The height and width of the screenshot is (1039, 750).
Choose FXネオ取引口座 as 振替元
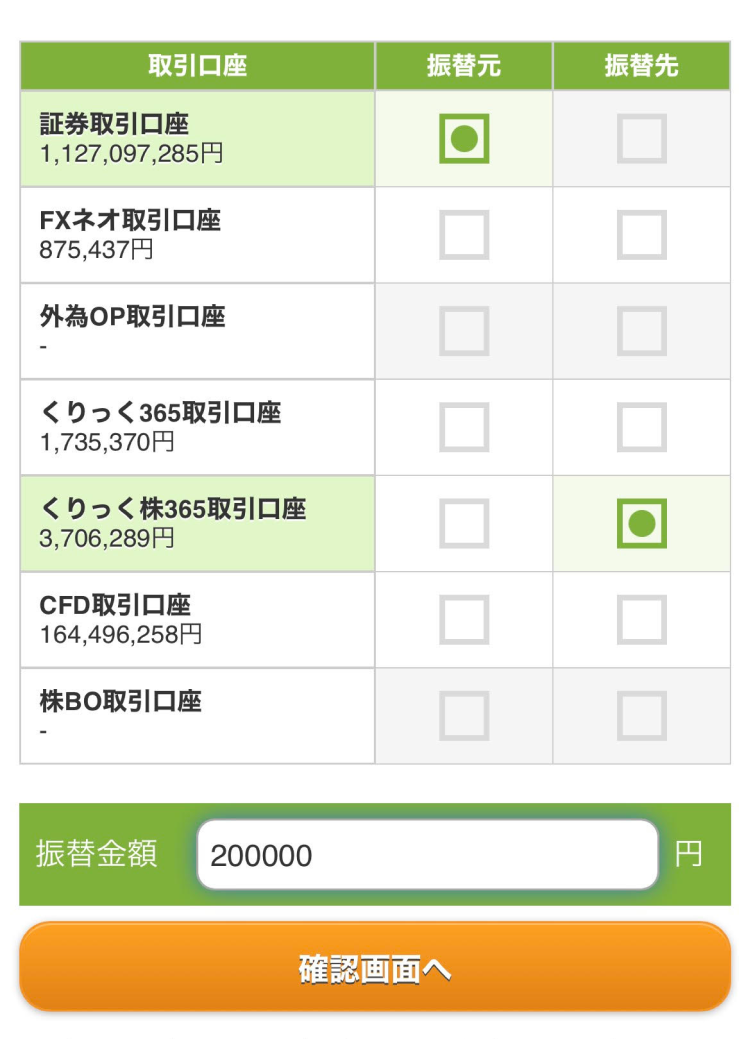[x=464, y=235]
